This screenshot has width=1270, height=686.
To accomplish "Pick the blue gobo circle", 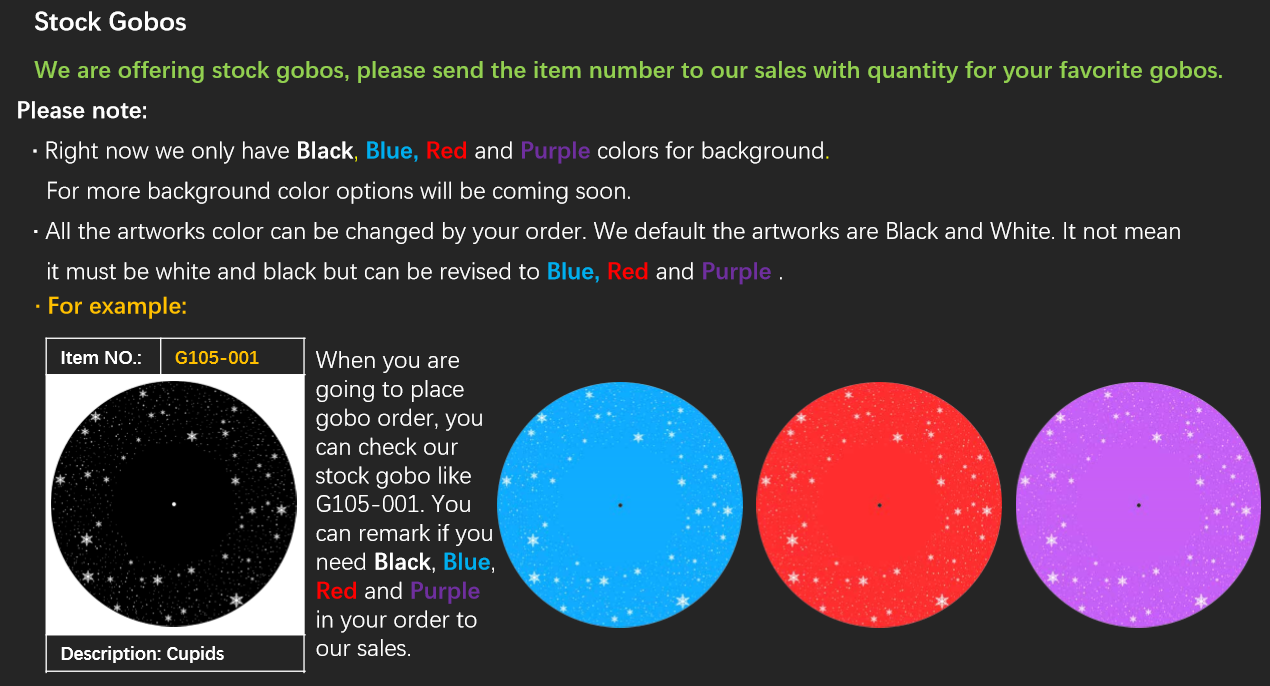I will coord(620,504).
